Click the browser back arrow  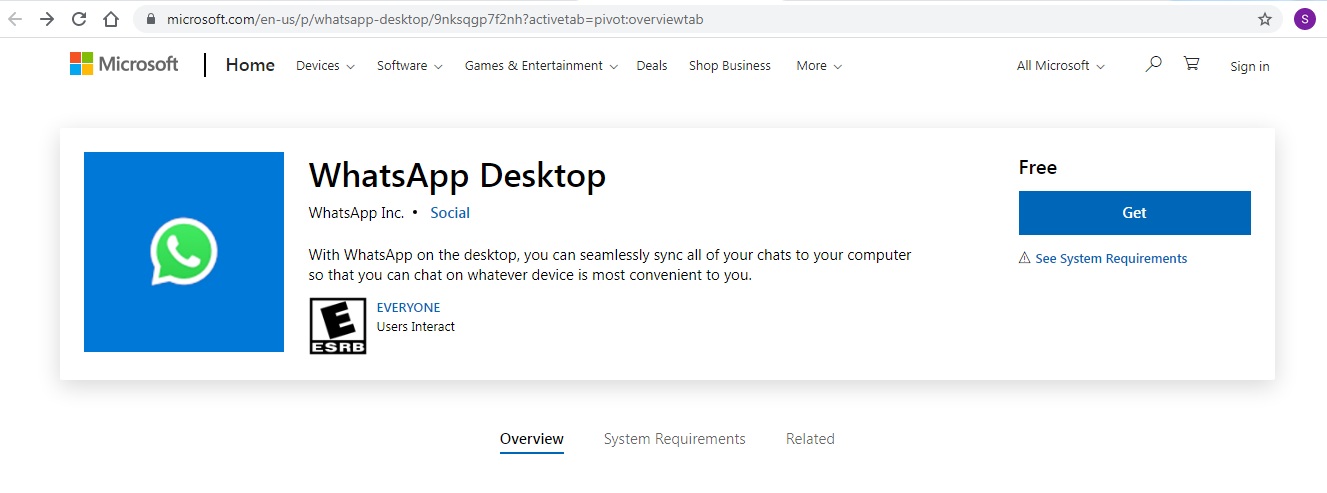15,19
